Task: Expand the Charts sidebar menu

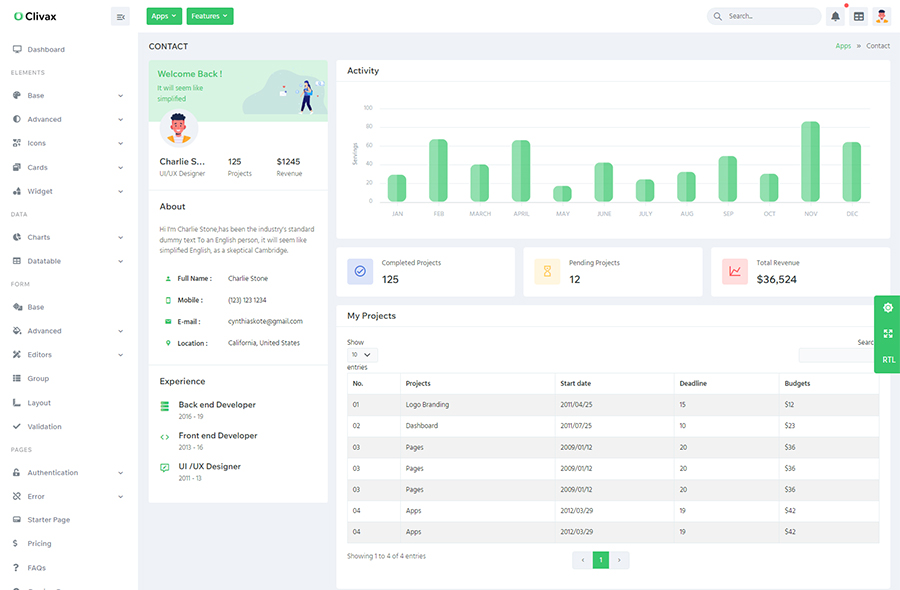Action: pos(67,237)
